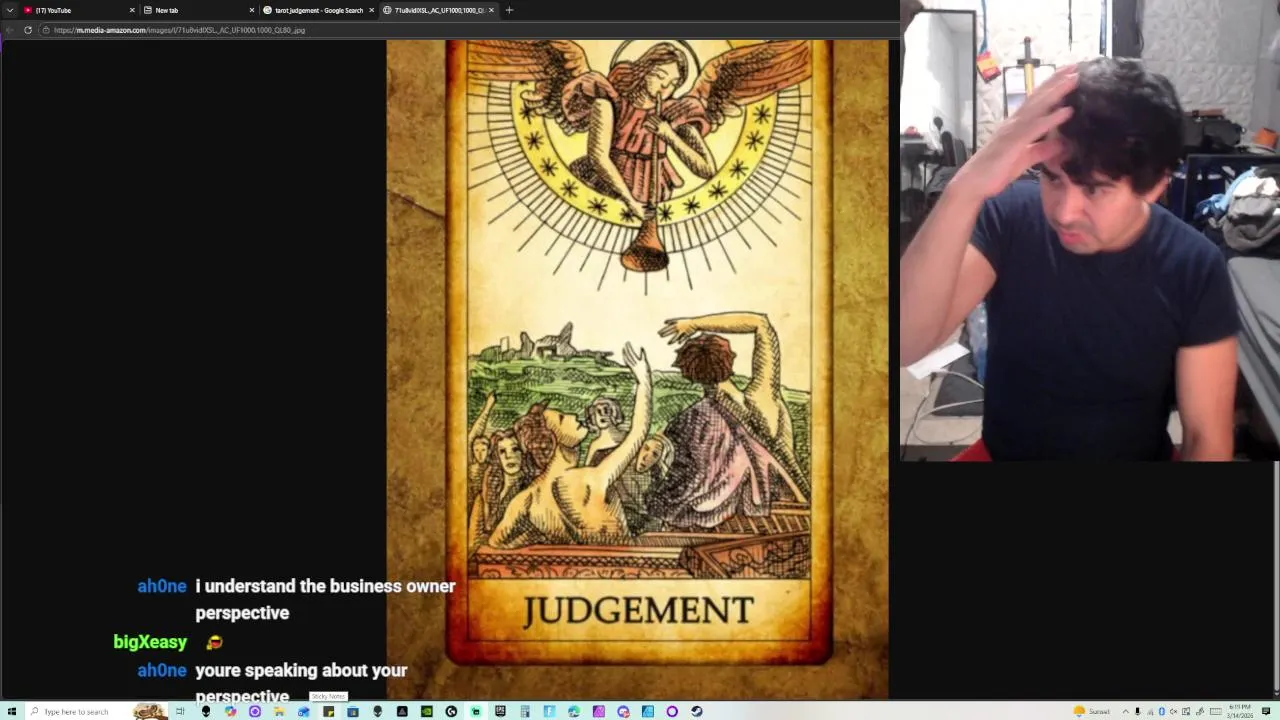The width and height of the screenshot is (1280, 720).
Task: Close the tarot judgement search tab
Action: point(372,10)
